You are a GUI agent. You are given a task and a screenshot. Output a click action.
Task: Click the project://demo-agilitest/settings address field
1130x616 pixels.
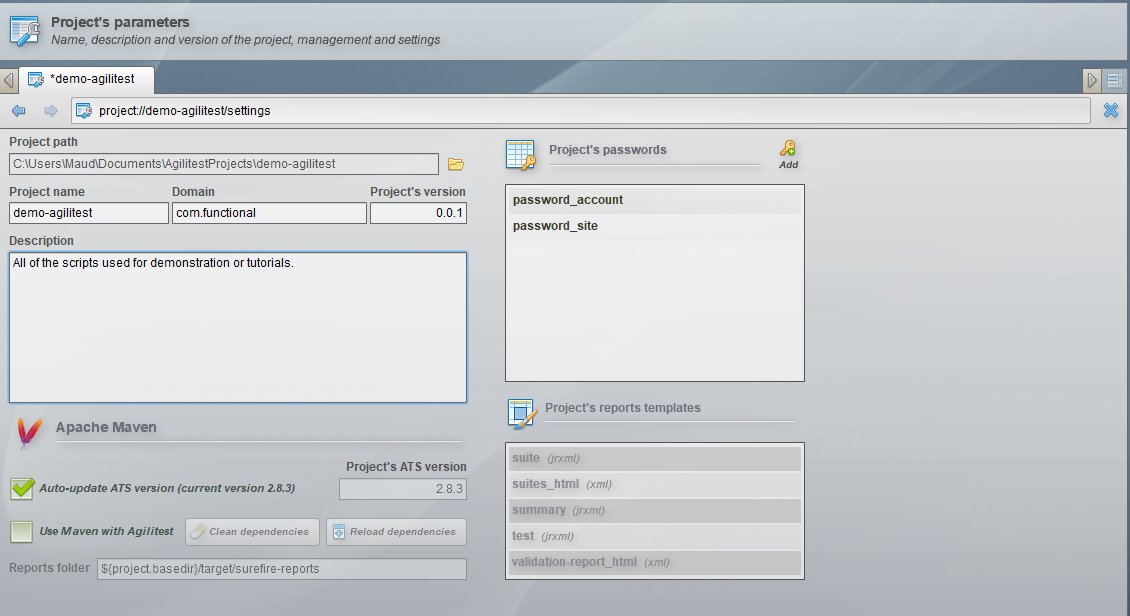click(580, 110)
